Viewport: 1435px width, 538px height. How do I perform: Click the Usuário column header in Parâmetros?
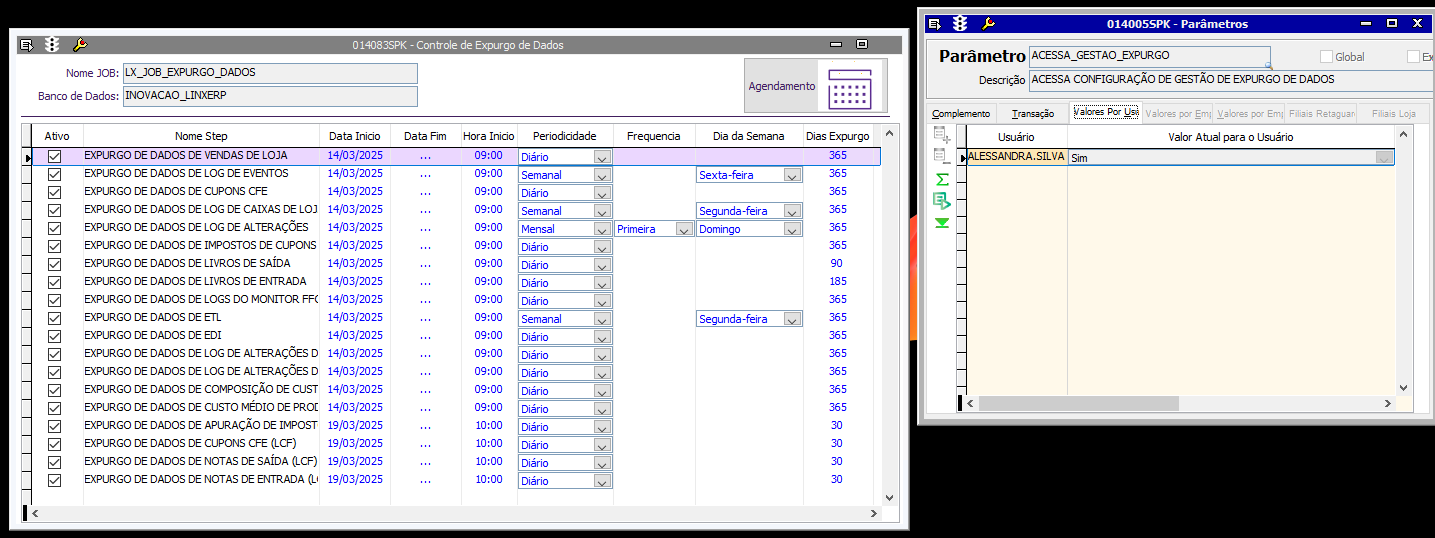(1016, 136)
